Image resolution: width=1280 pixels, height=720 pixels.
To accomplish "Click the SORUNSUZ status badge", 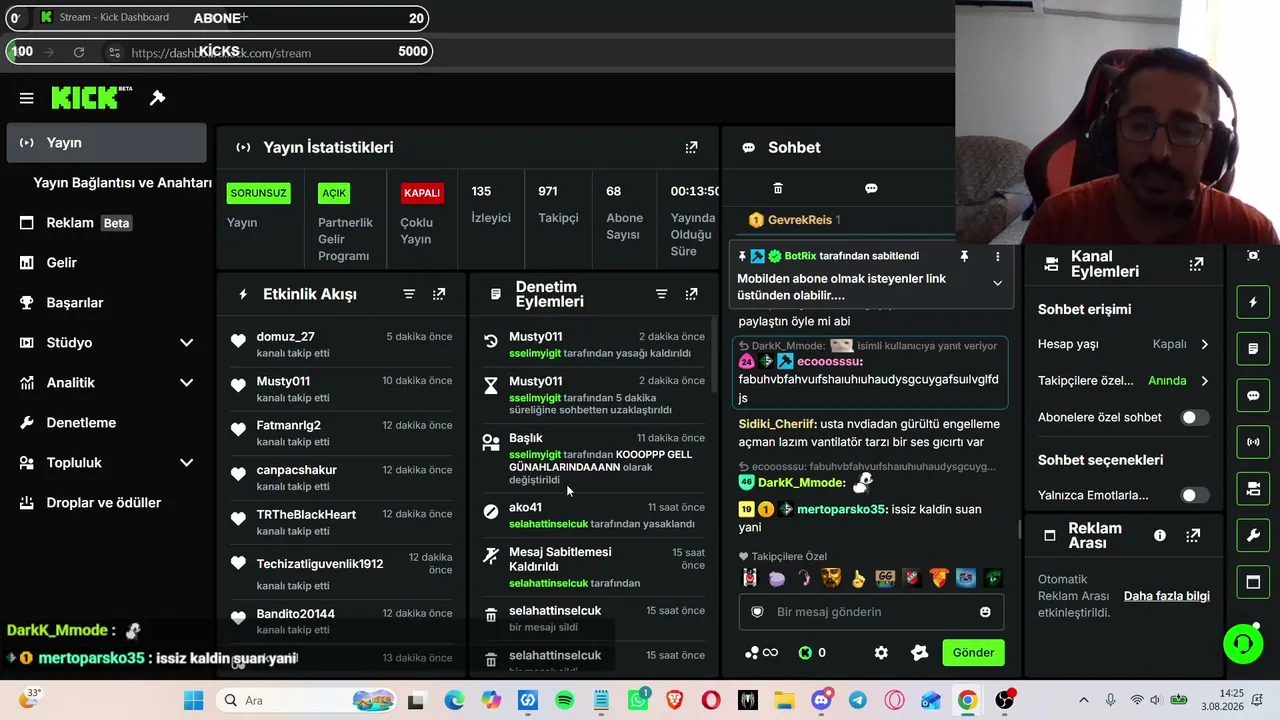I will tap(259, 193).
